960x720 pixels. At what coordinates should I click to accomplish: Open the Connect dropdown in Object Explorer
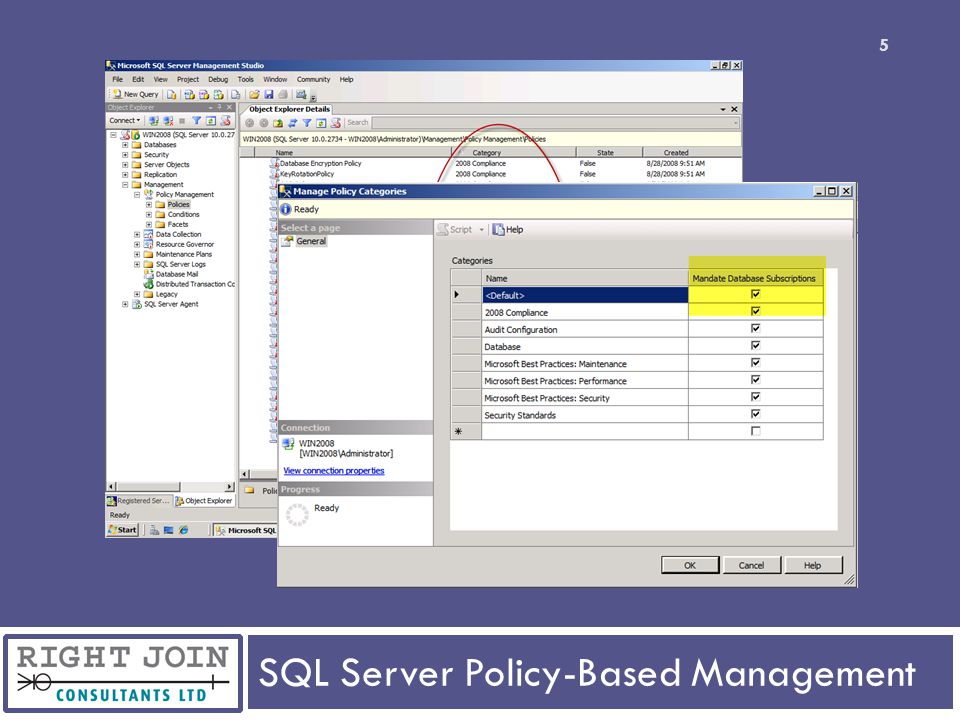125,121
